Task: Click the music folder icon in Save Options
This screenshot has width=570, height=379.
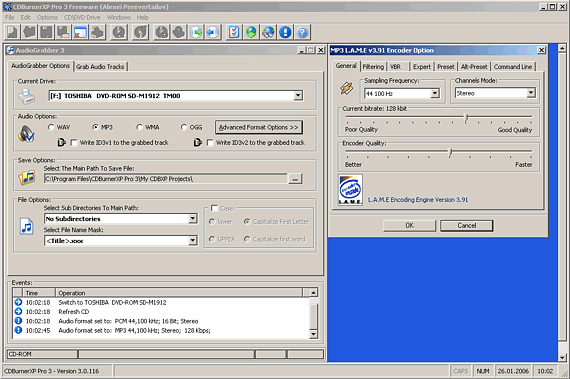Action: click(x=27, y=177)
